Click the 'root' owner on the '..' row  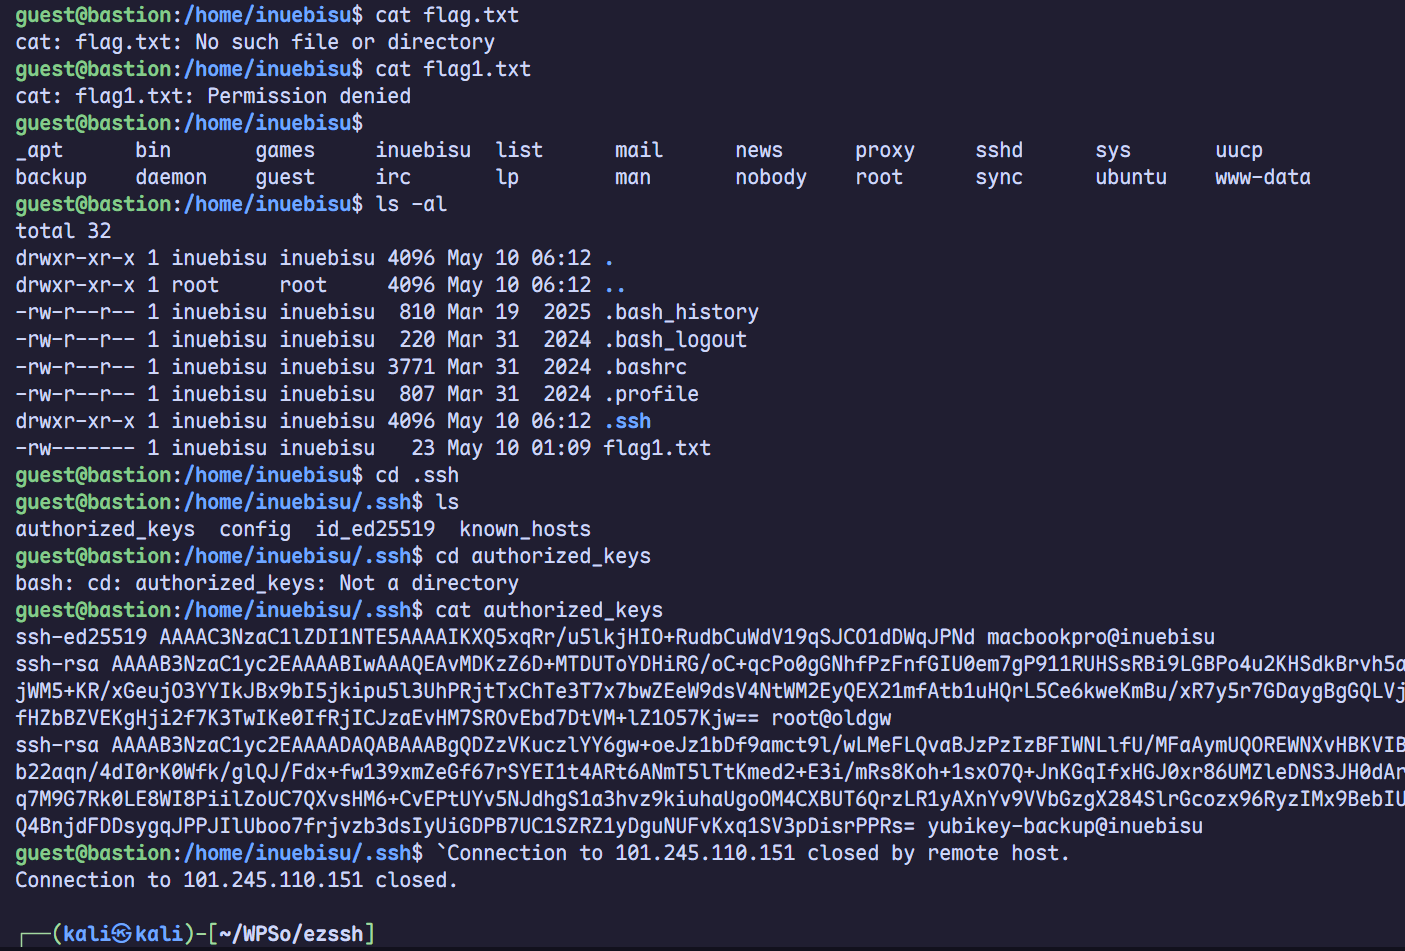195,285
